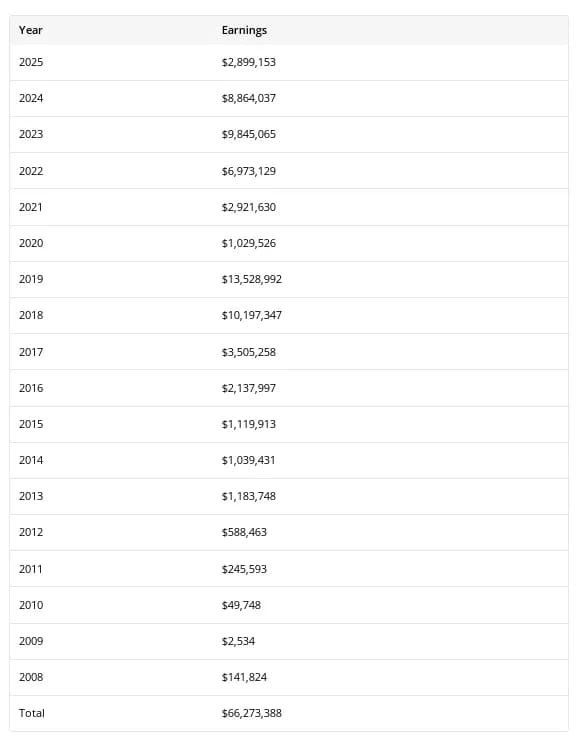This screenshot has width=580, height=746.
Task: Click the 2022 year cell
Action: tap(31, 171)
